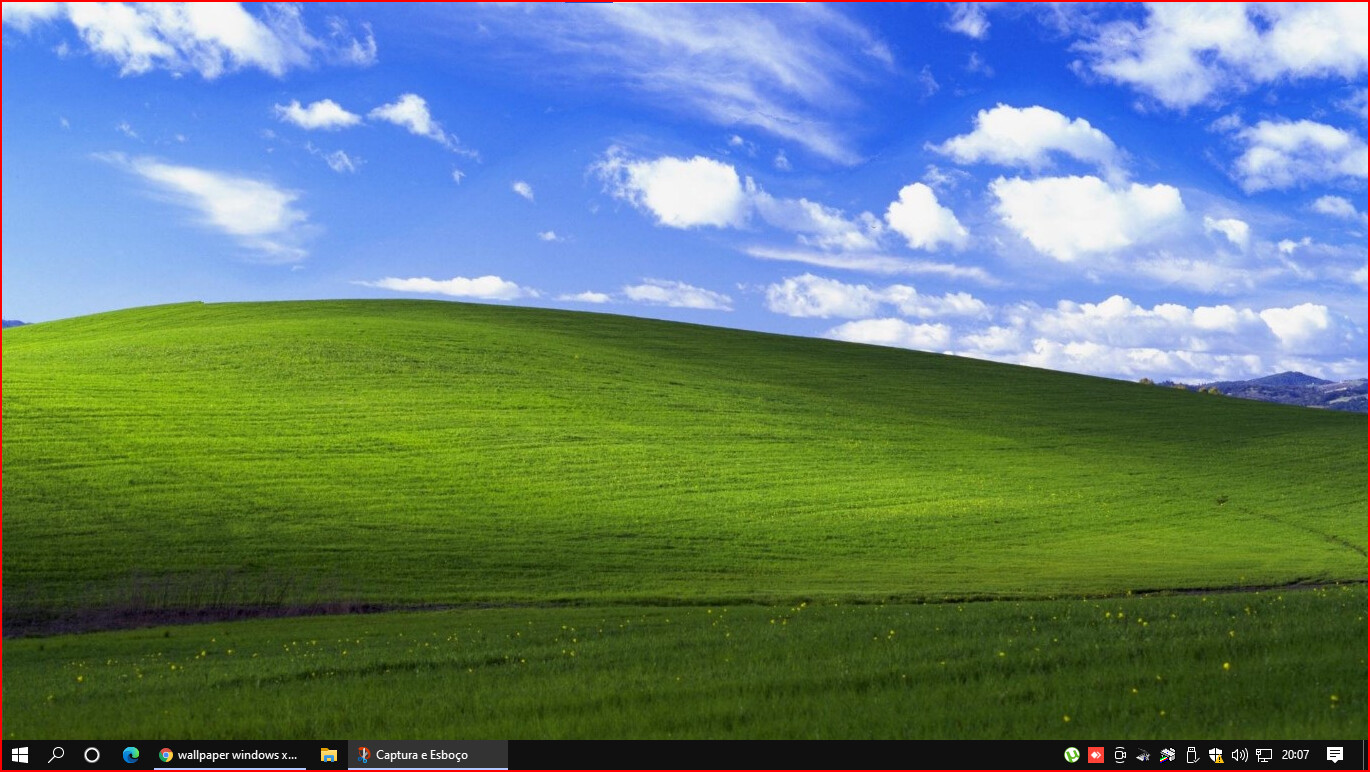1370x772 pixels.
Task: Open AnyDesk red tray icon
Action: (x=1096, y=755)
